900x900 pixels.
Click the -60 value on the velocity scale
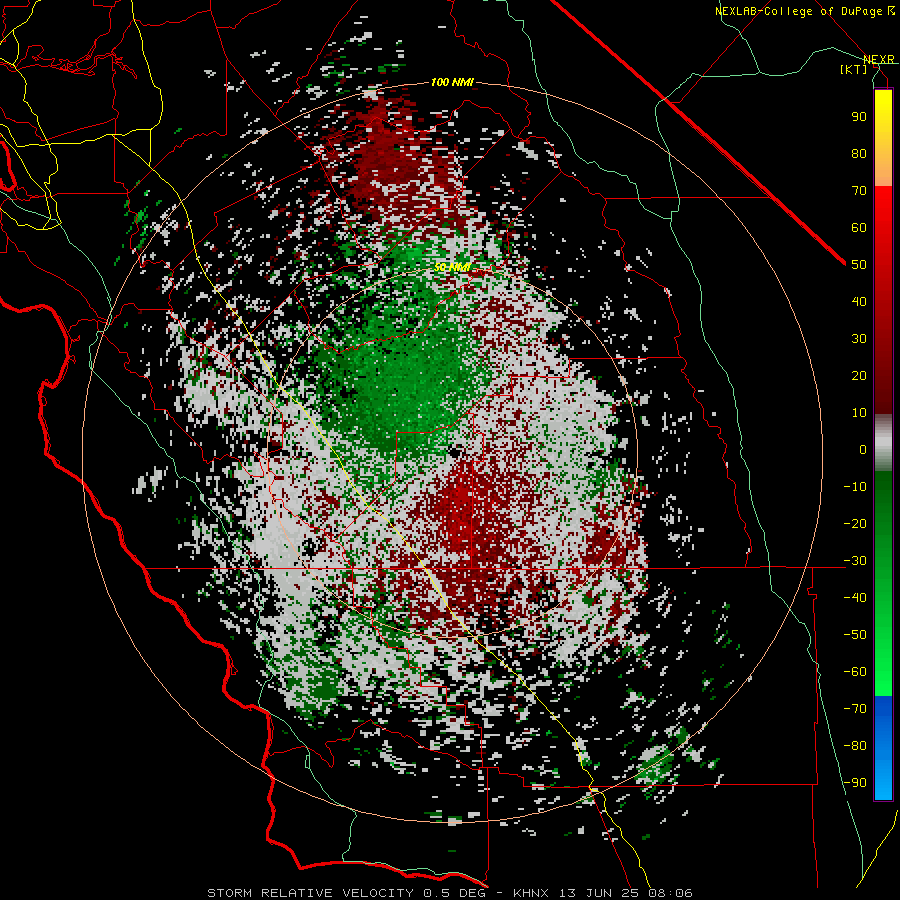[x=855, y=672]
